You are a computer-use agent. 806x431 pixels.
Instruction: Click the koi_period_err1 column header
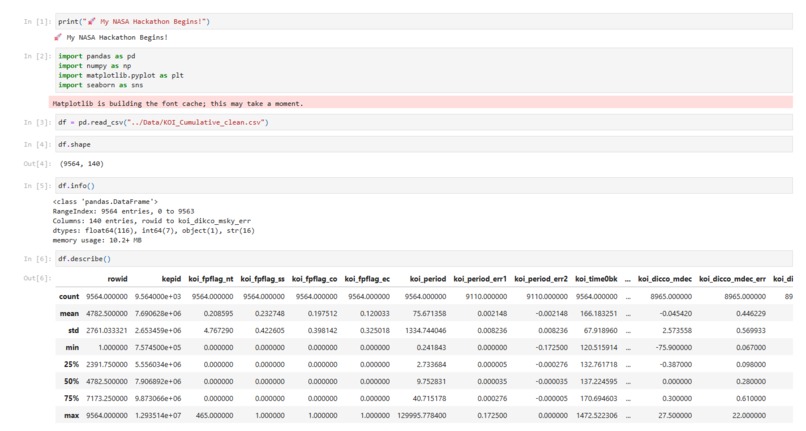coord(480,279)
